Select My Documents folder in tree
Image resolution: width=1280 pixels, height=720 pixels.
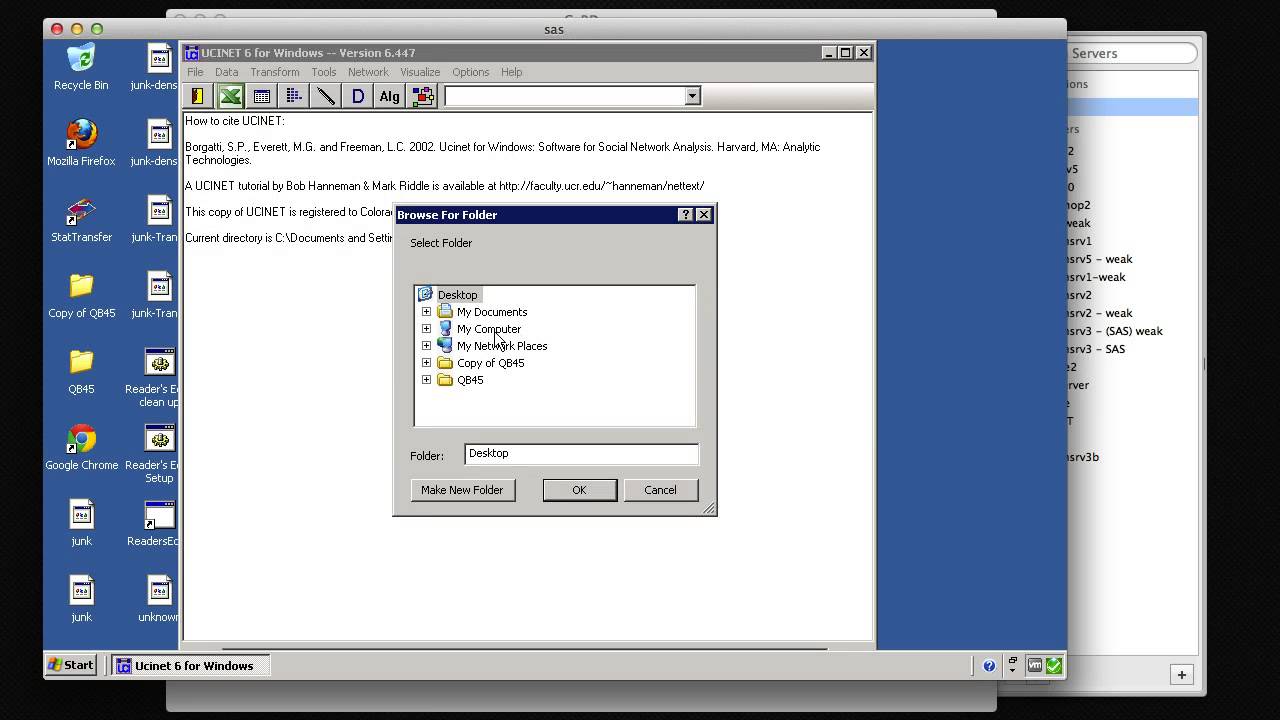click(492, 312)
